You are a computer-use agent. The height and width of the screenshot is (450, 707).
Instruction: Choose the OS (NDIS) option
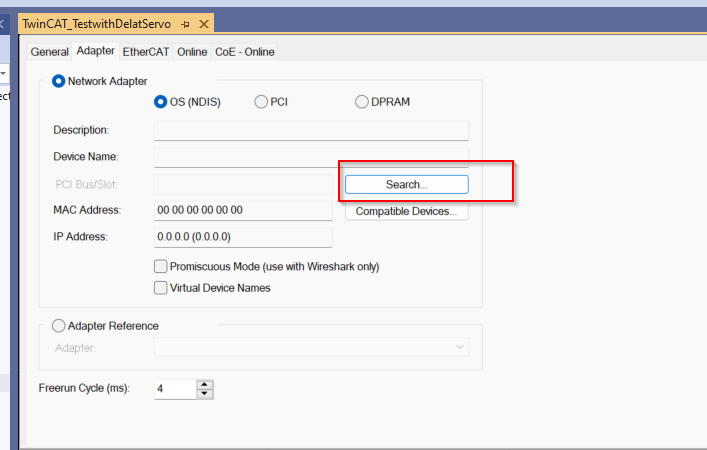pyautogui.click(x=160, y=102)
